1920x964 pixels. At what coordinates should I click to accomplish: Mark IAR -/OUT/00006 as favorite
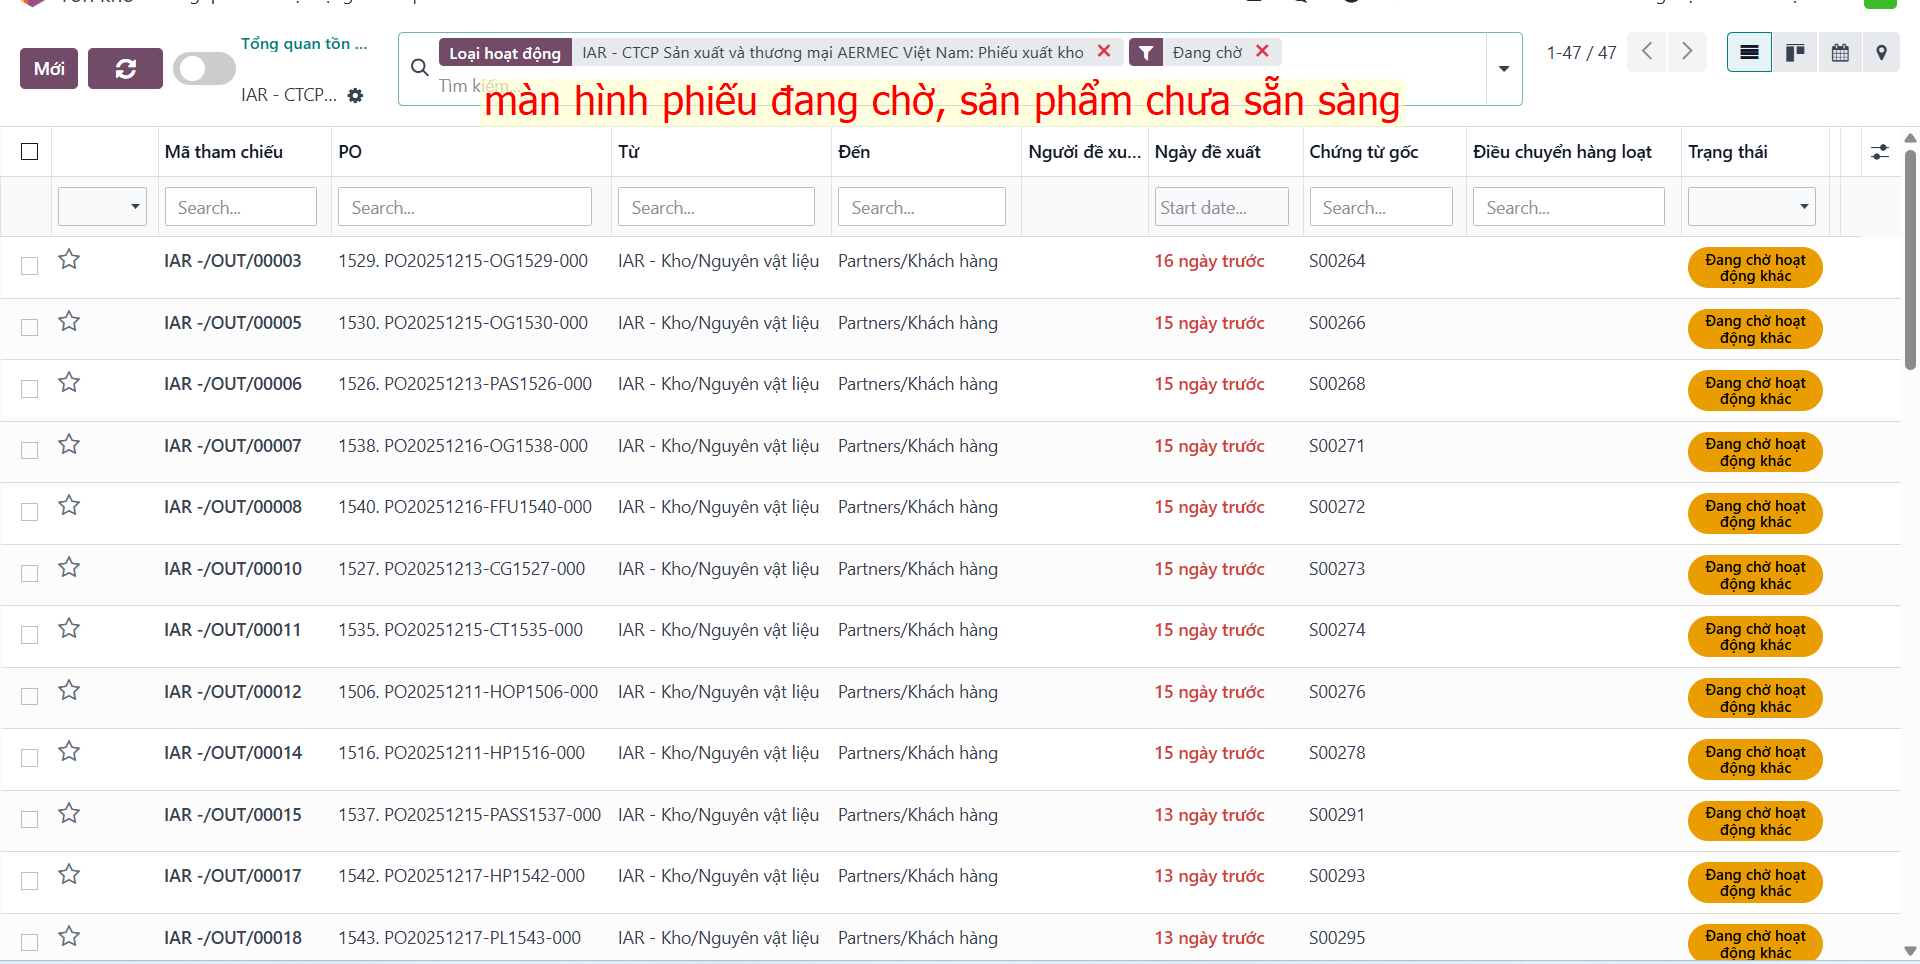pos(69,383)
